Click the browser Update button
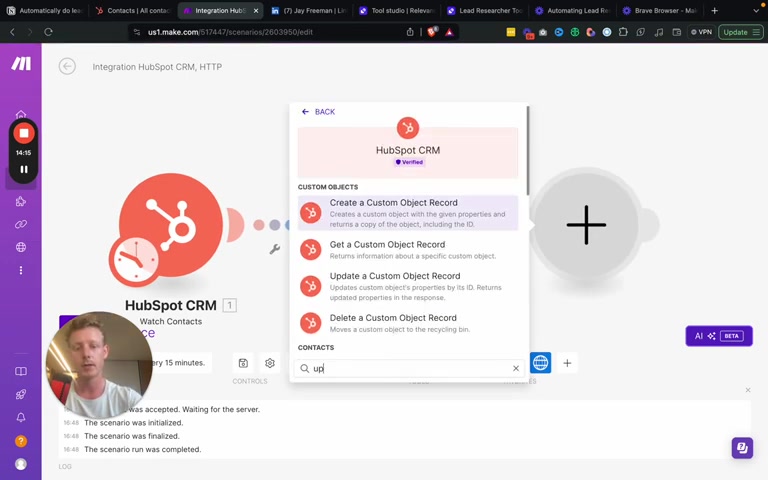Viewport: 768px width, 480px height. click(x=741, y=32)
